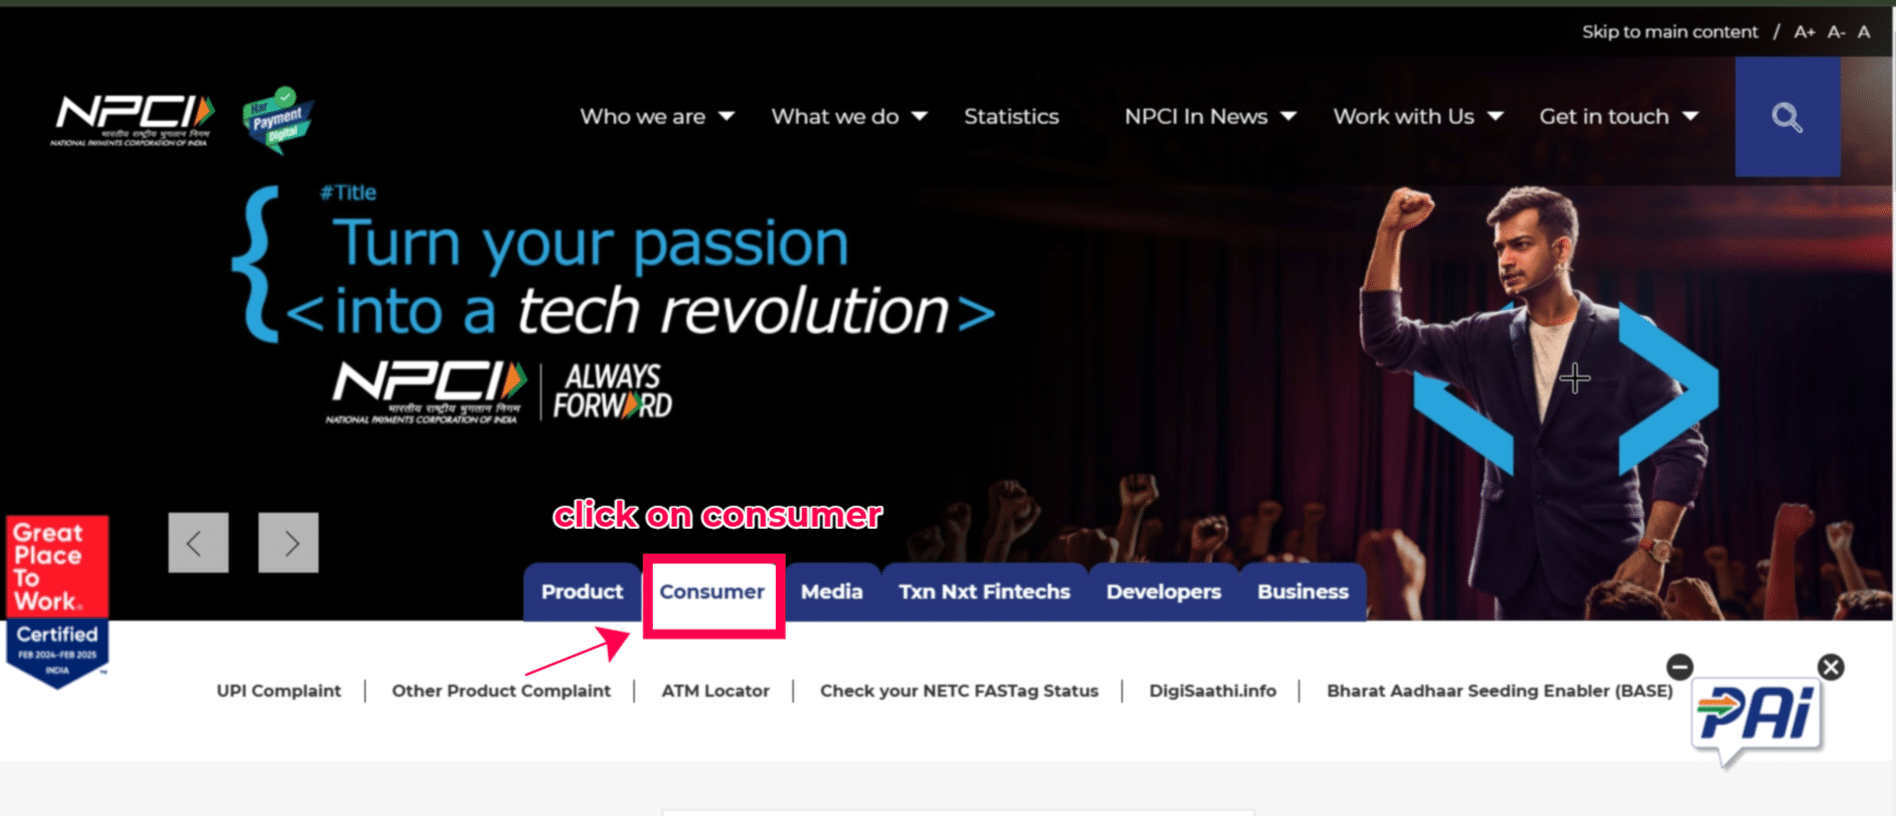Switch to the Developers tab
This screenshot has width=1896, height=816.
click(x=1164, y=592)
